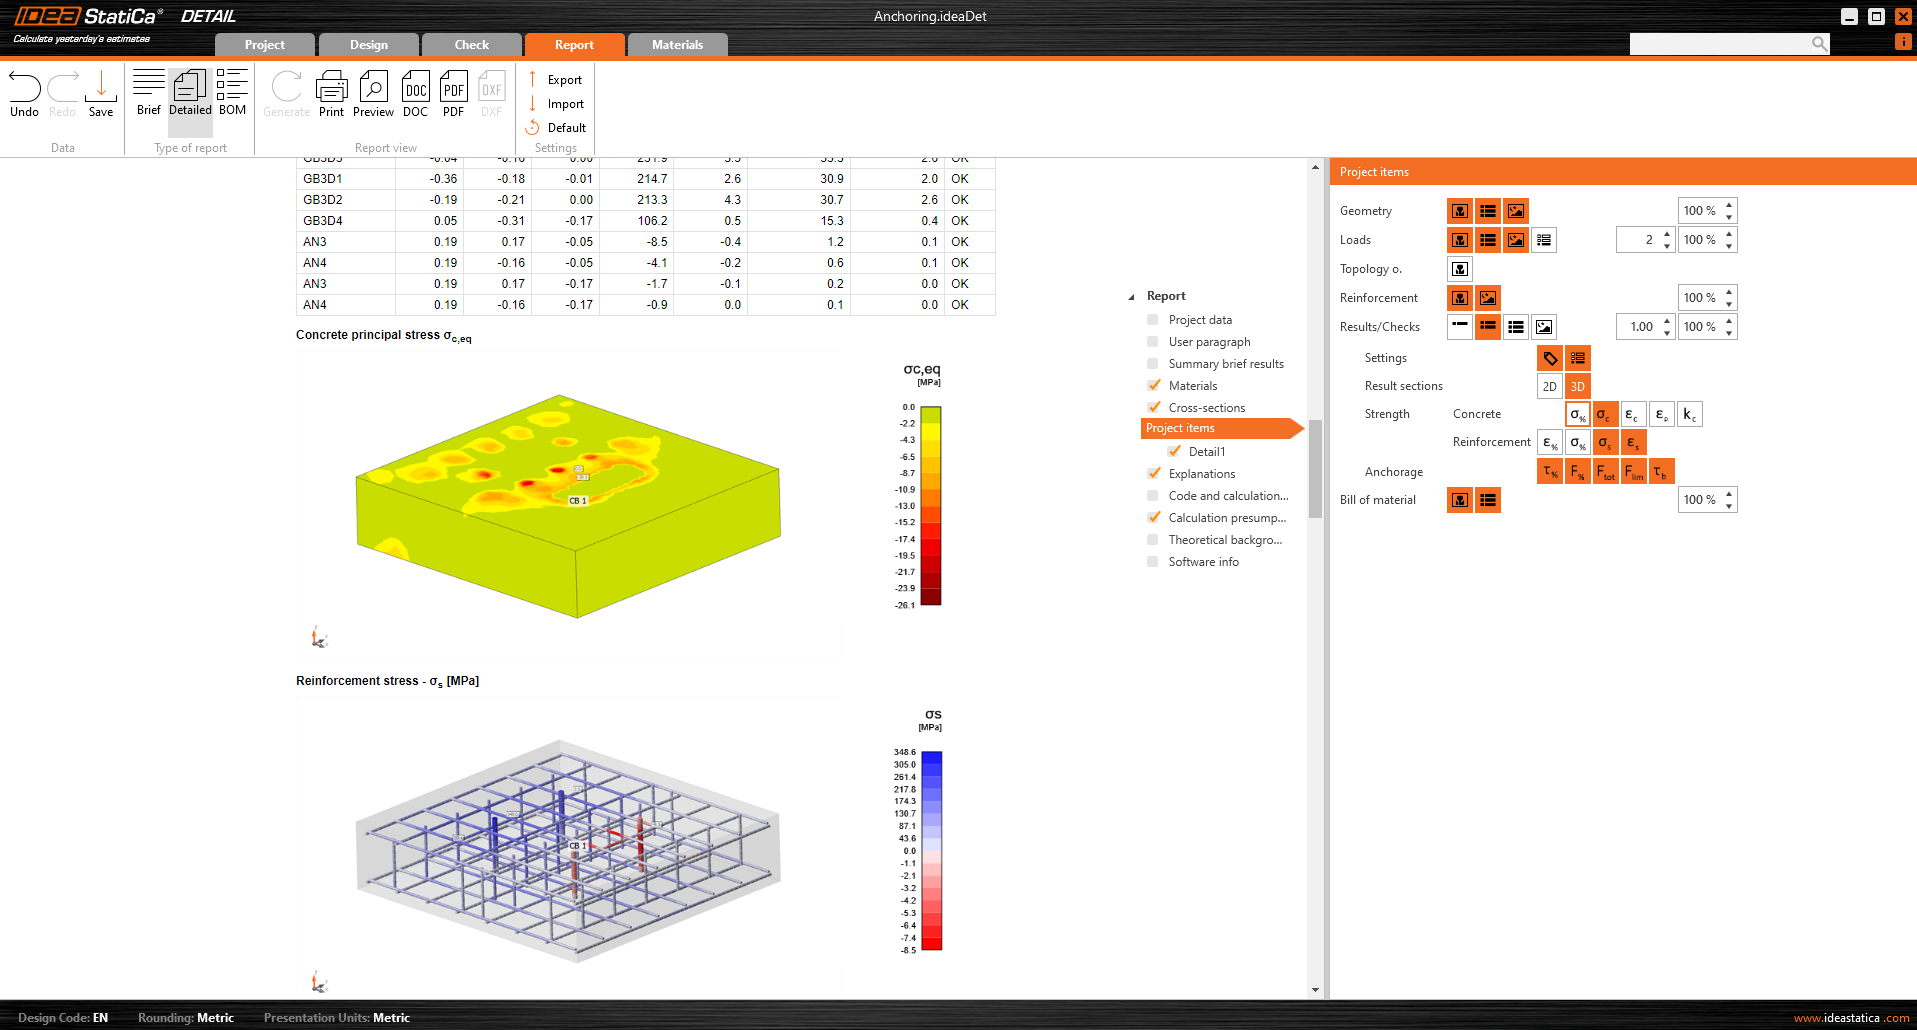Image resolution: width=1917 pixels, height=1030 pixels.
Task: Switch result sections to 2D
Action: pos(1549,386)
